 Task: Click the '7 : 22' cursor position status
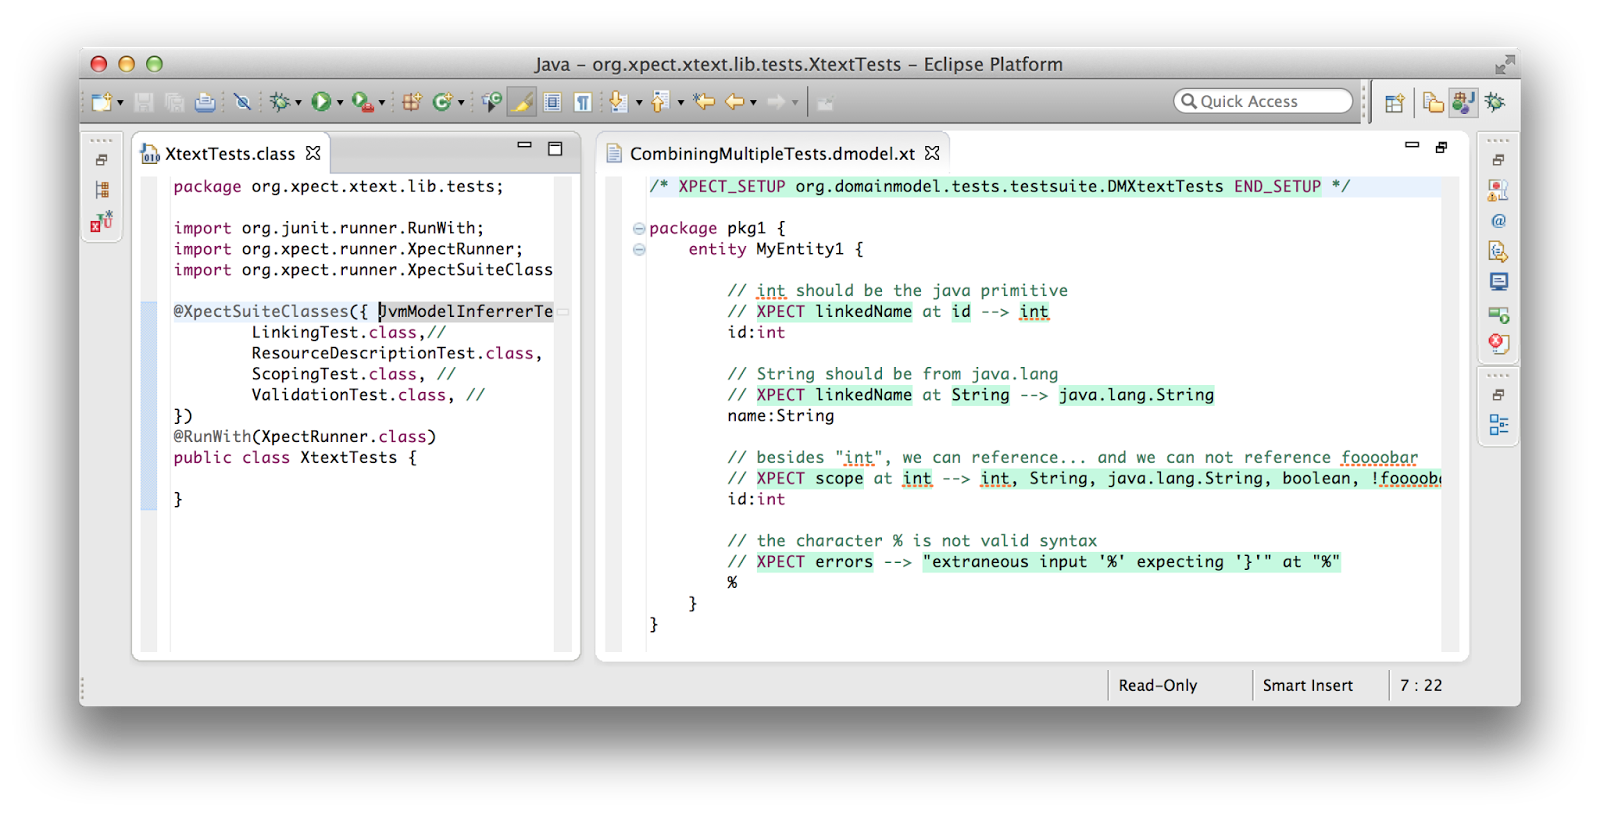click(1421, 685)
